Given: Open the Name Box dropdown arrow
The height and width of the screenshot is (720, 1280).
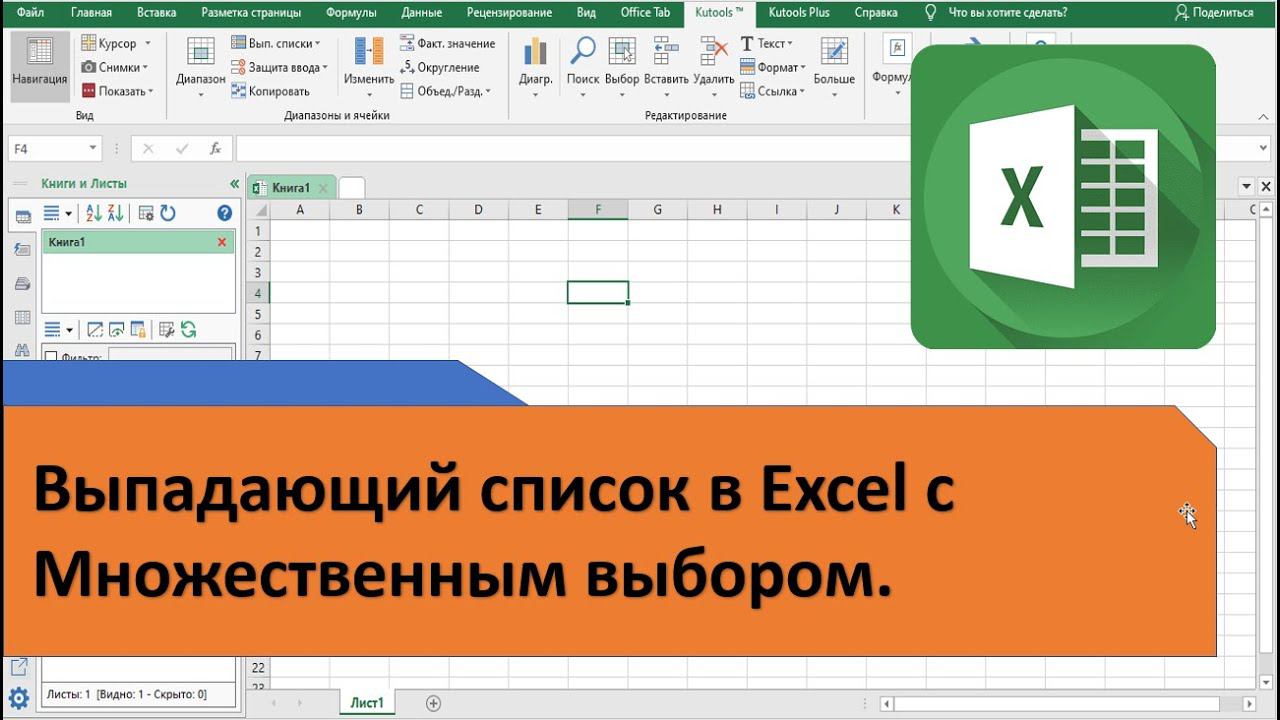Looking at the screenshot, I should (93, 148).
